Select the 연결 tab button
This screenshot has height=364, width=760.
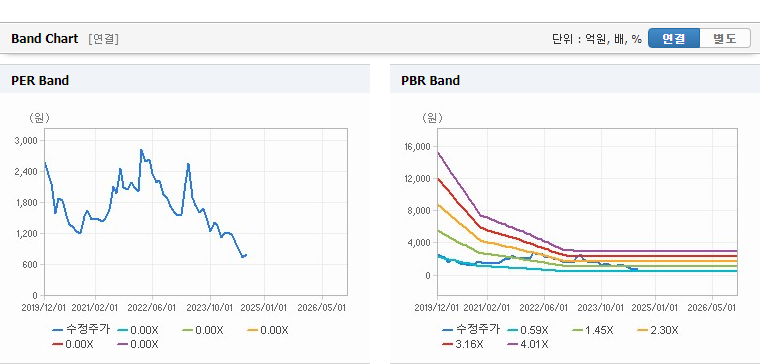pos(674,38)
